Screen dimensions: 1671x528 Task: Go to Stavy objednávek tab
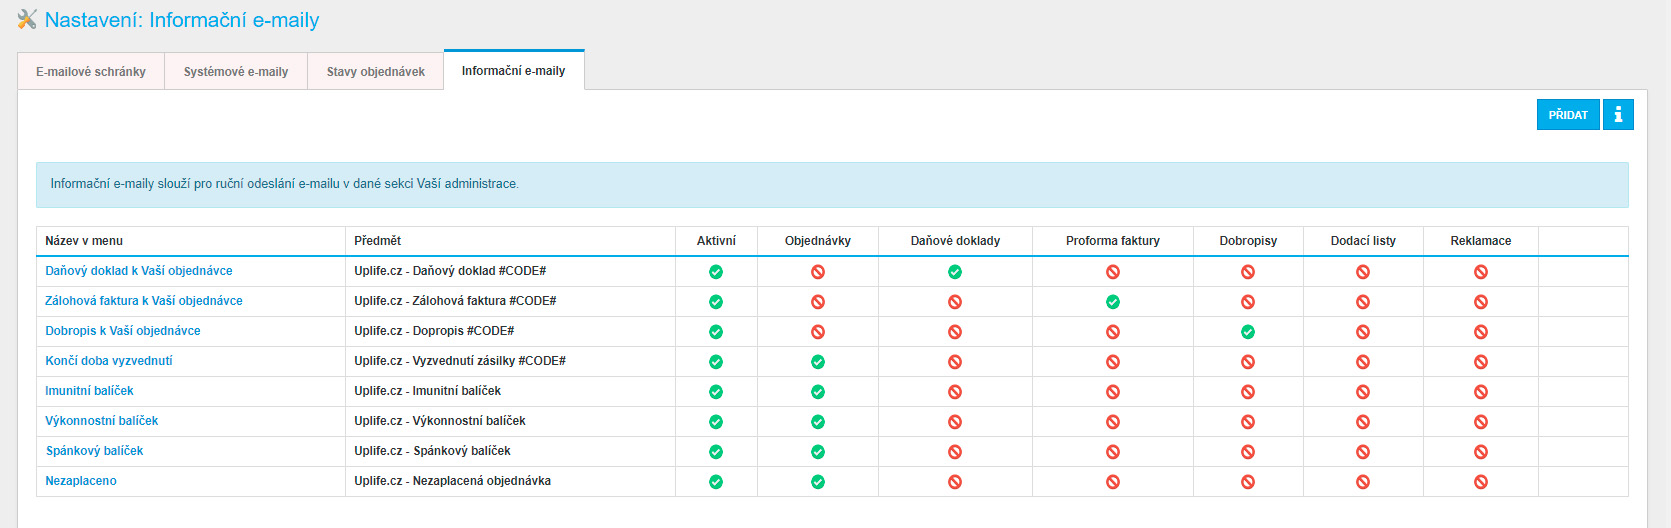pyautogui.click(x=376, y=72)
